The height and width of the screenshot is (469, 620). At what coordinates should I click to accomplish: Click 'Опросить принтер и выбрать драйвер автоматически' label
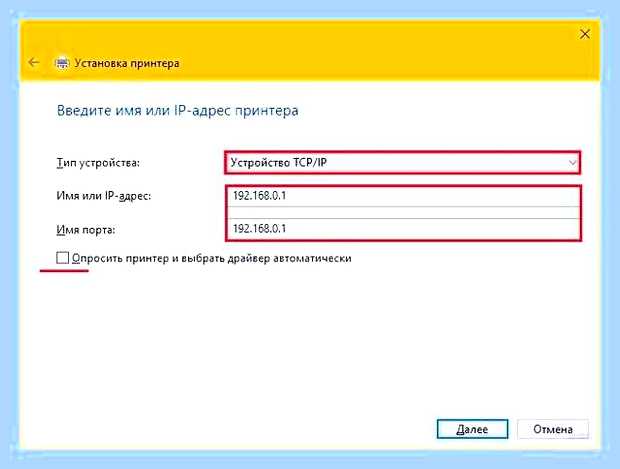[212, 259]
